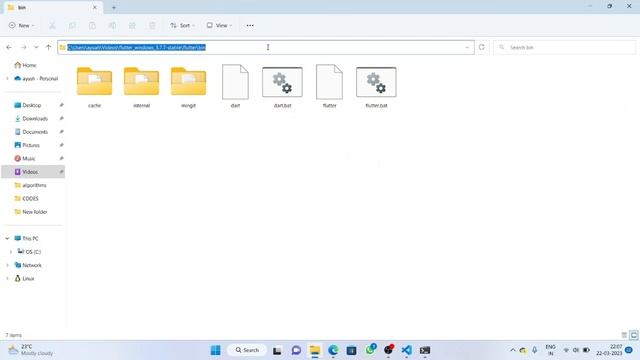Add a new tab with plus button
Image resolution: width=640 pixels, height=360 pixels.
[x=114, y=7]
